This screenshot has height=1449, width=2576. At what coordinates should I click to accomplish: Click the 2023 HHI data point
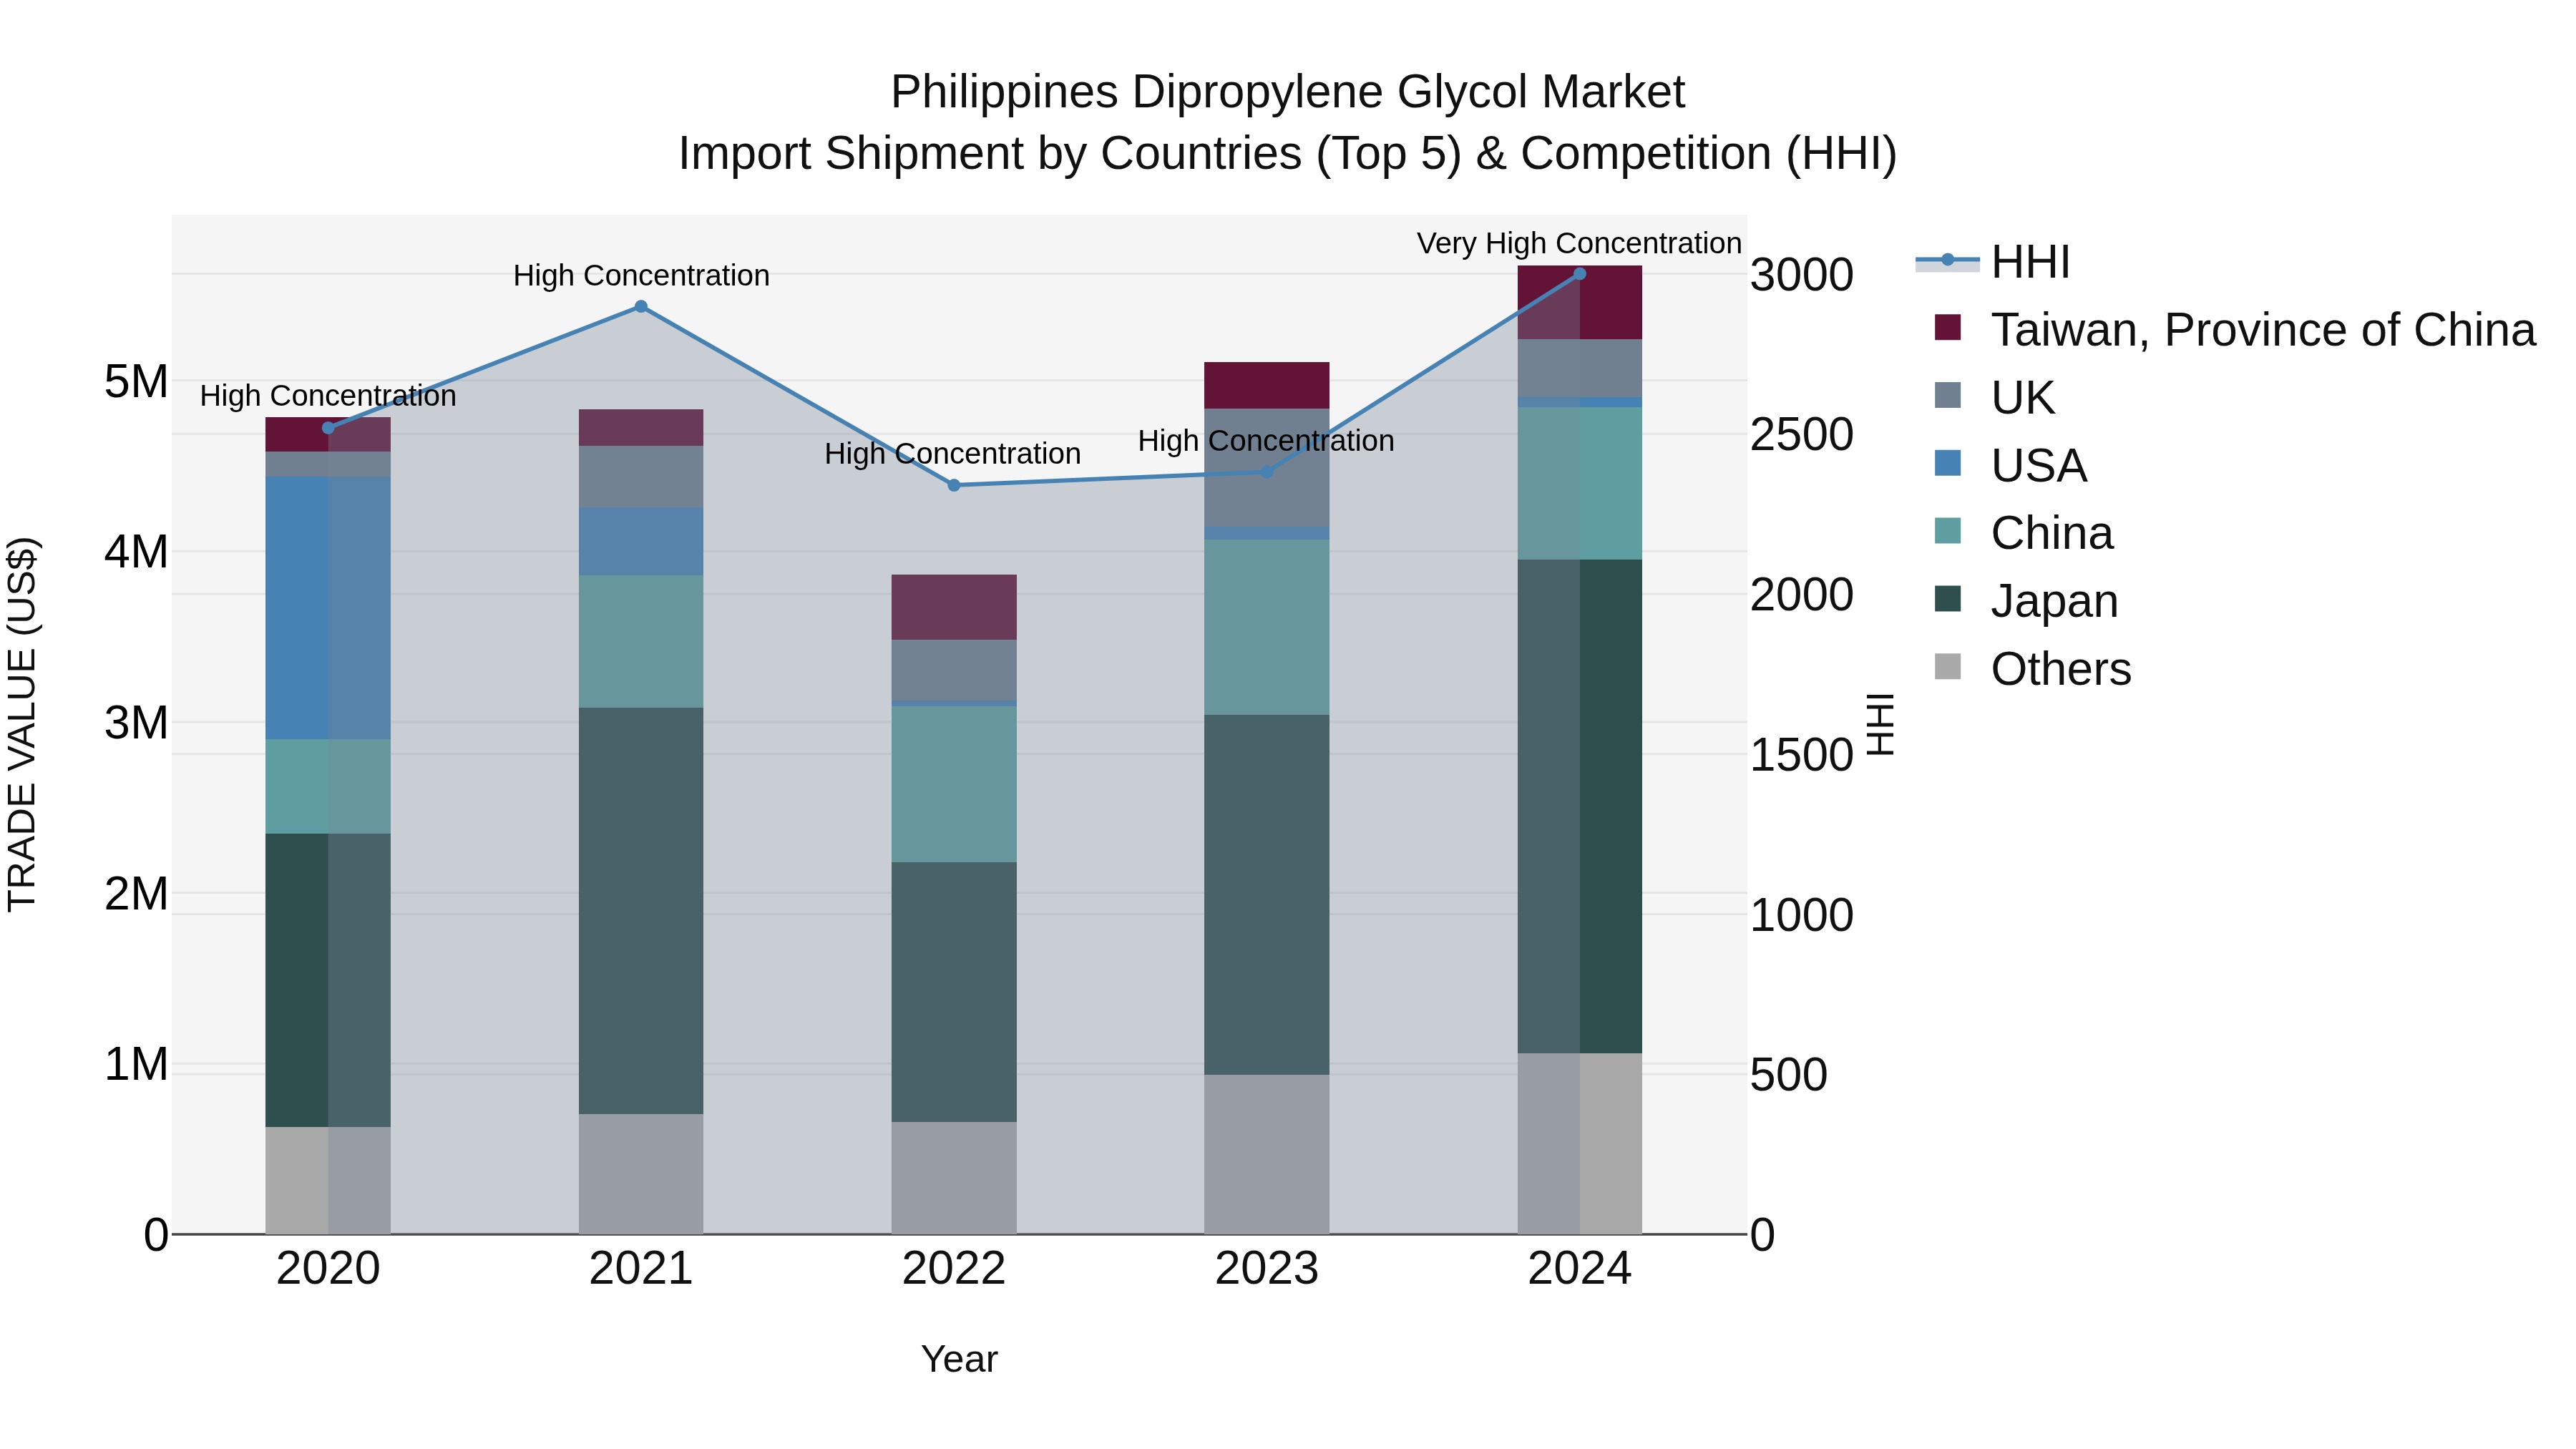coord(1267,472)
